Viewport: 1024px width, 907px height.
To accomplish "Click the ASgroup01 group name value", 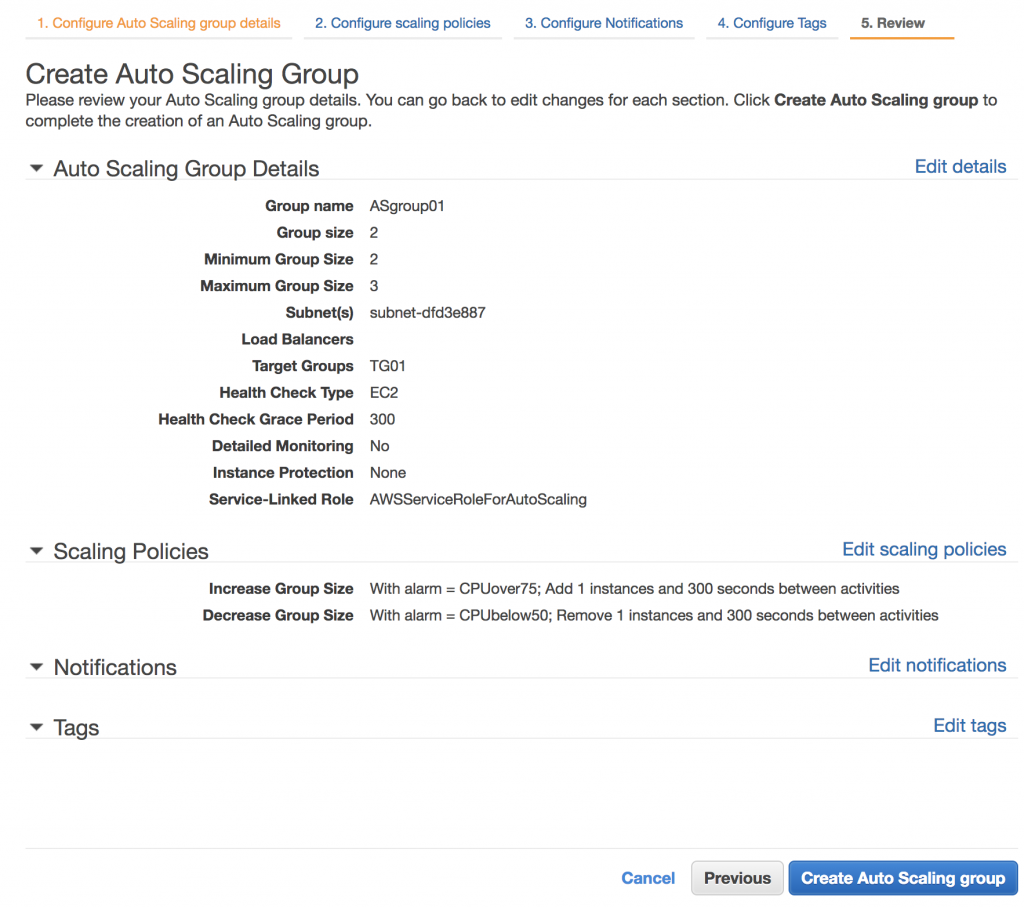I will (x=406, y=205).
